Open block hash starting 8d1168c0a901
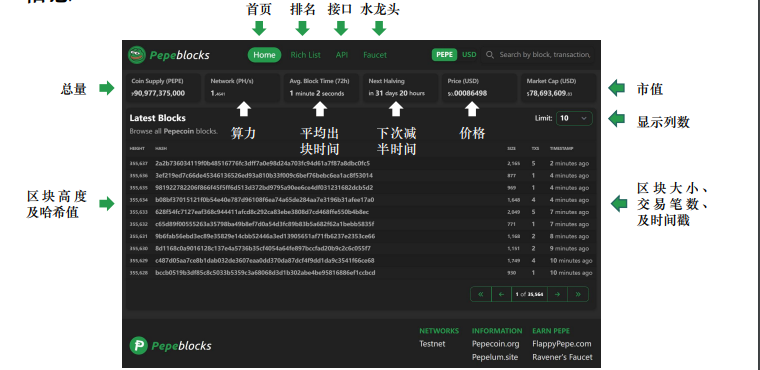This screenshot has height=370, width=760. (263, 248)
